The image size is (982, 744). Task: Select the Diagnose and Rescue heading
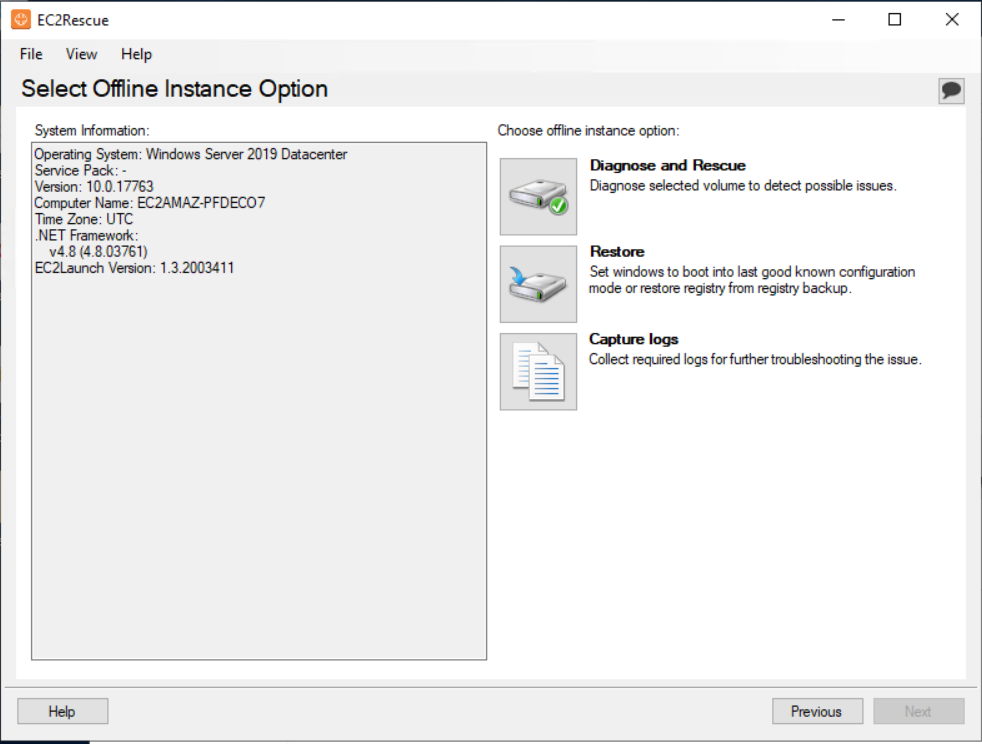click(x=668, y=165)
